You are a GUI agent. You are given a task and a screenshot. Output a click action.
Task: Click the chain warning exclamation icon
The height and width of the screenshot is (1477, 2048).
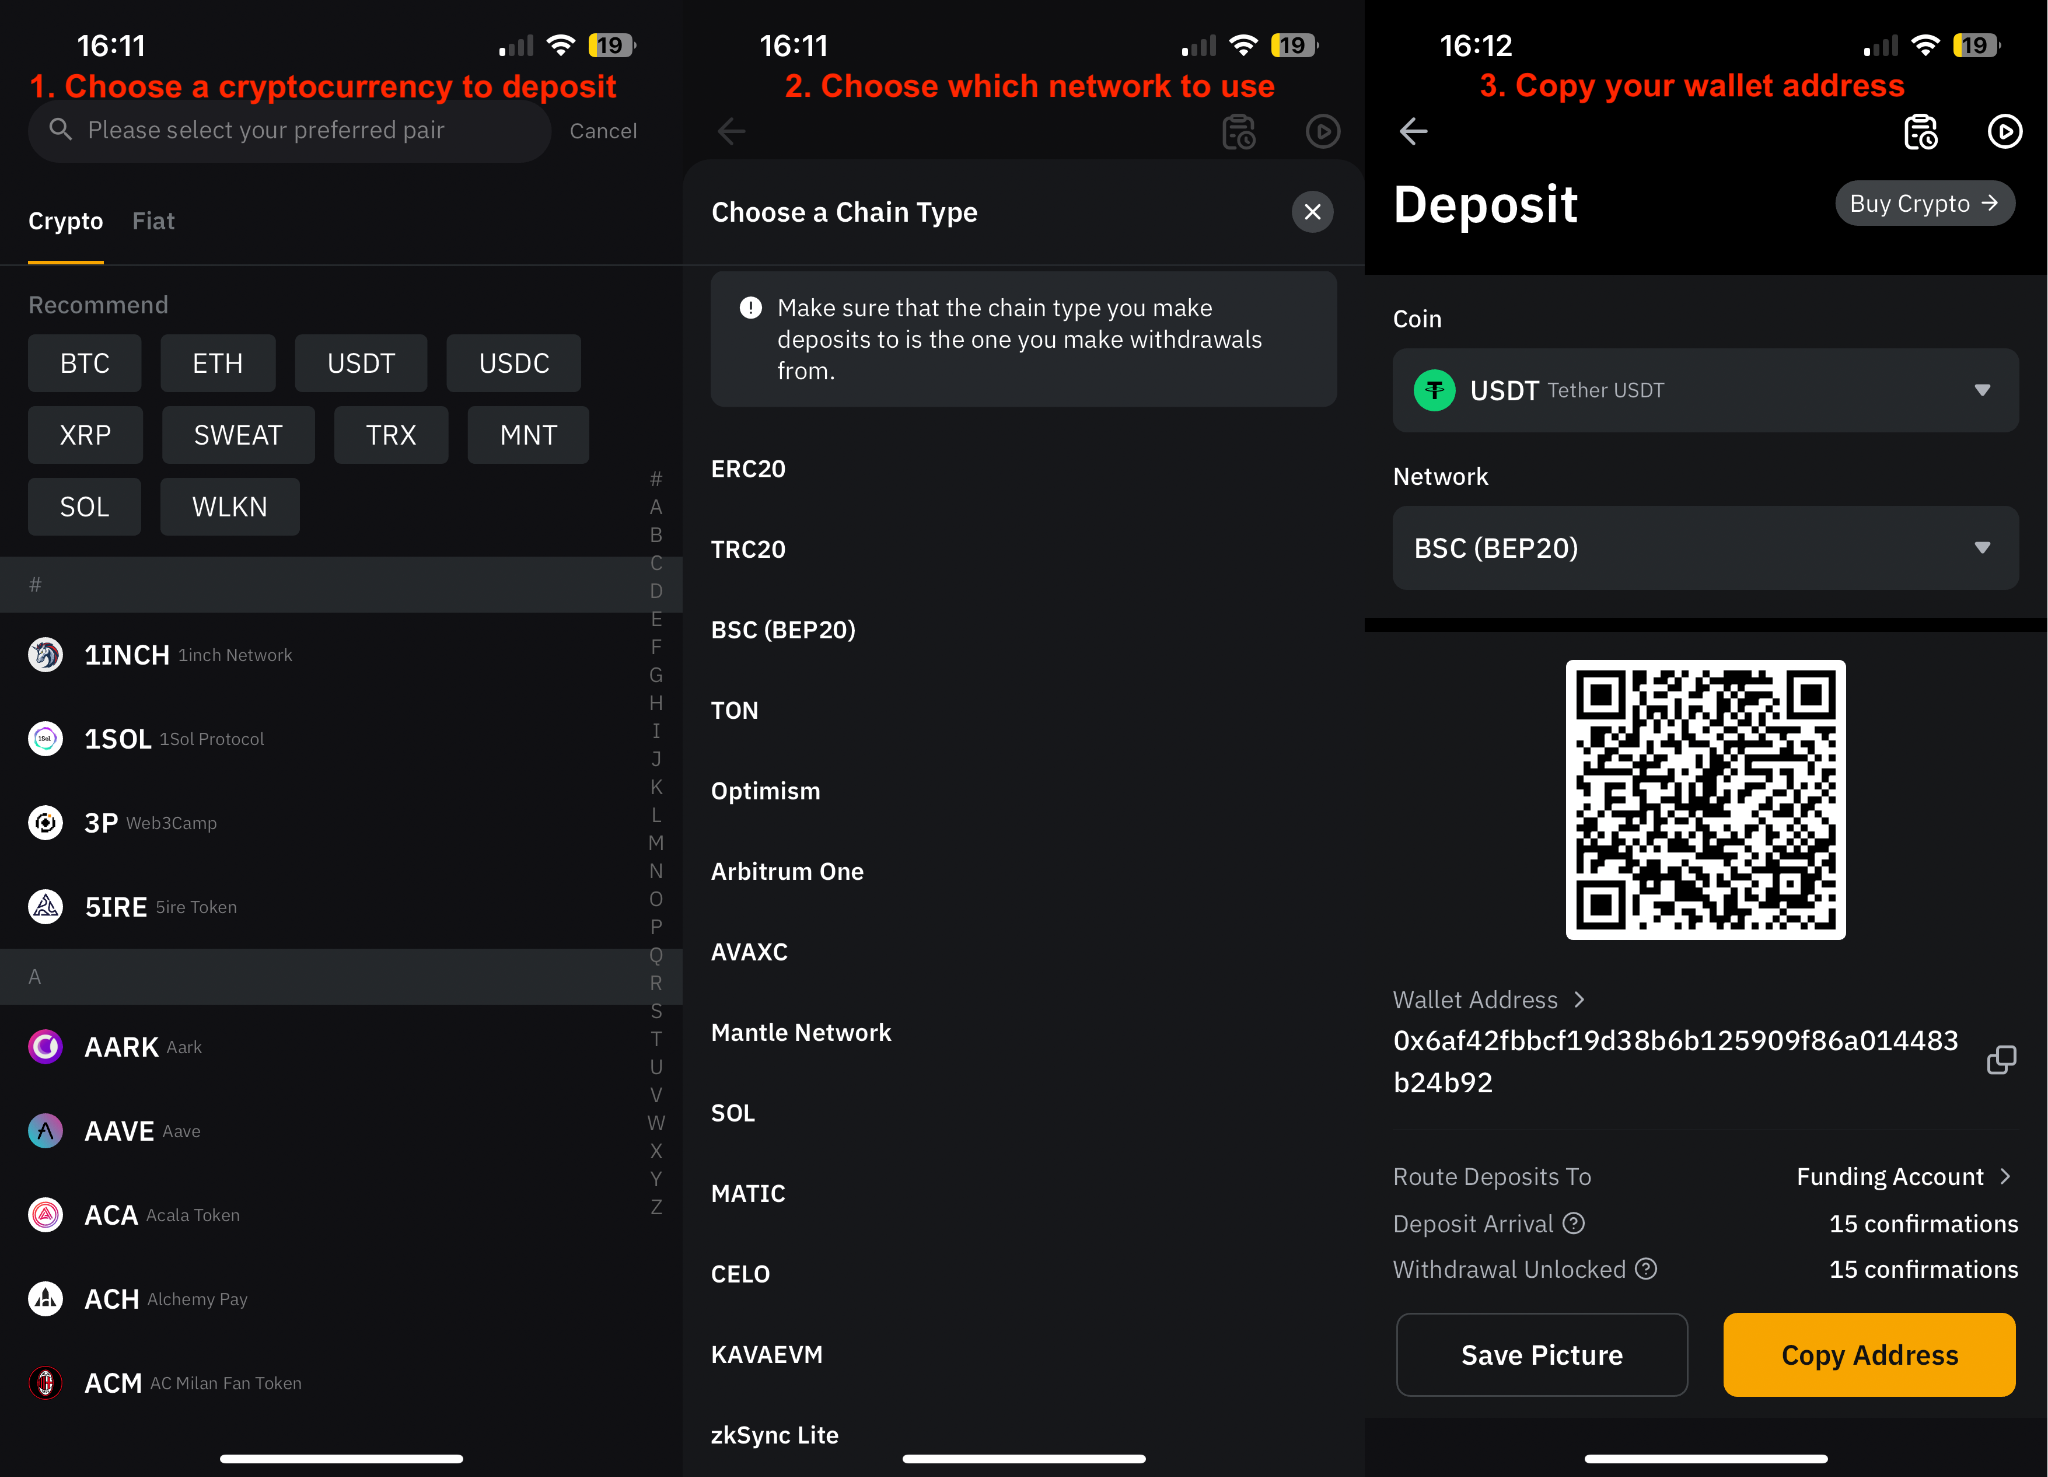point(750,308)
